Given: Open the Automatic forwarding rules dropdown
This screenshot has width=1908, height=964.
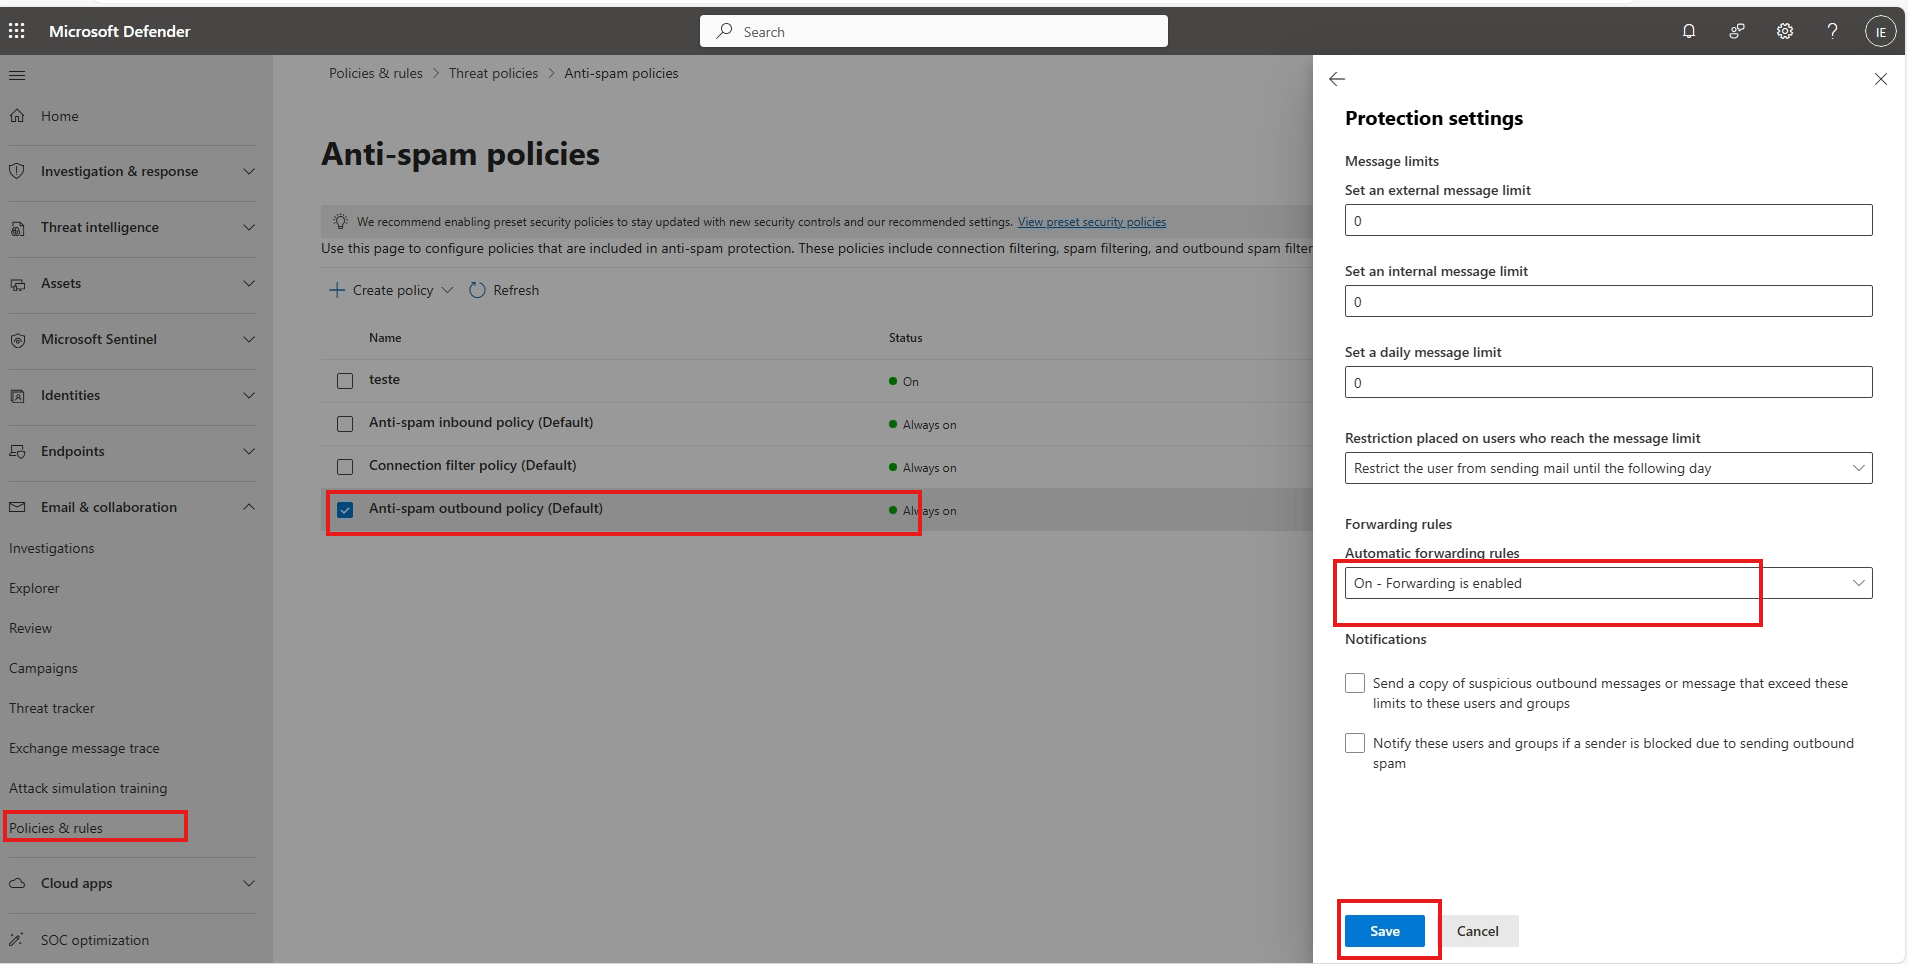Looking at the screenshot, I should point(1608,583).
